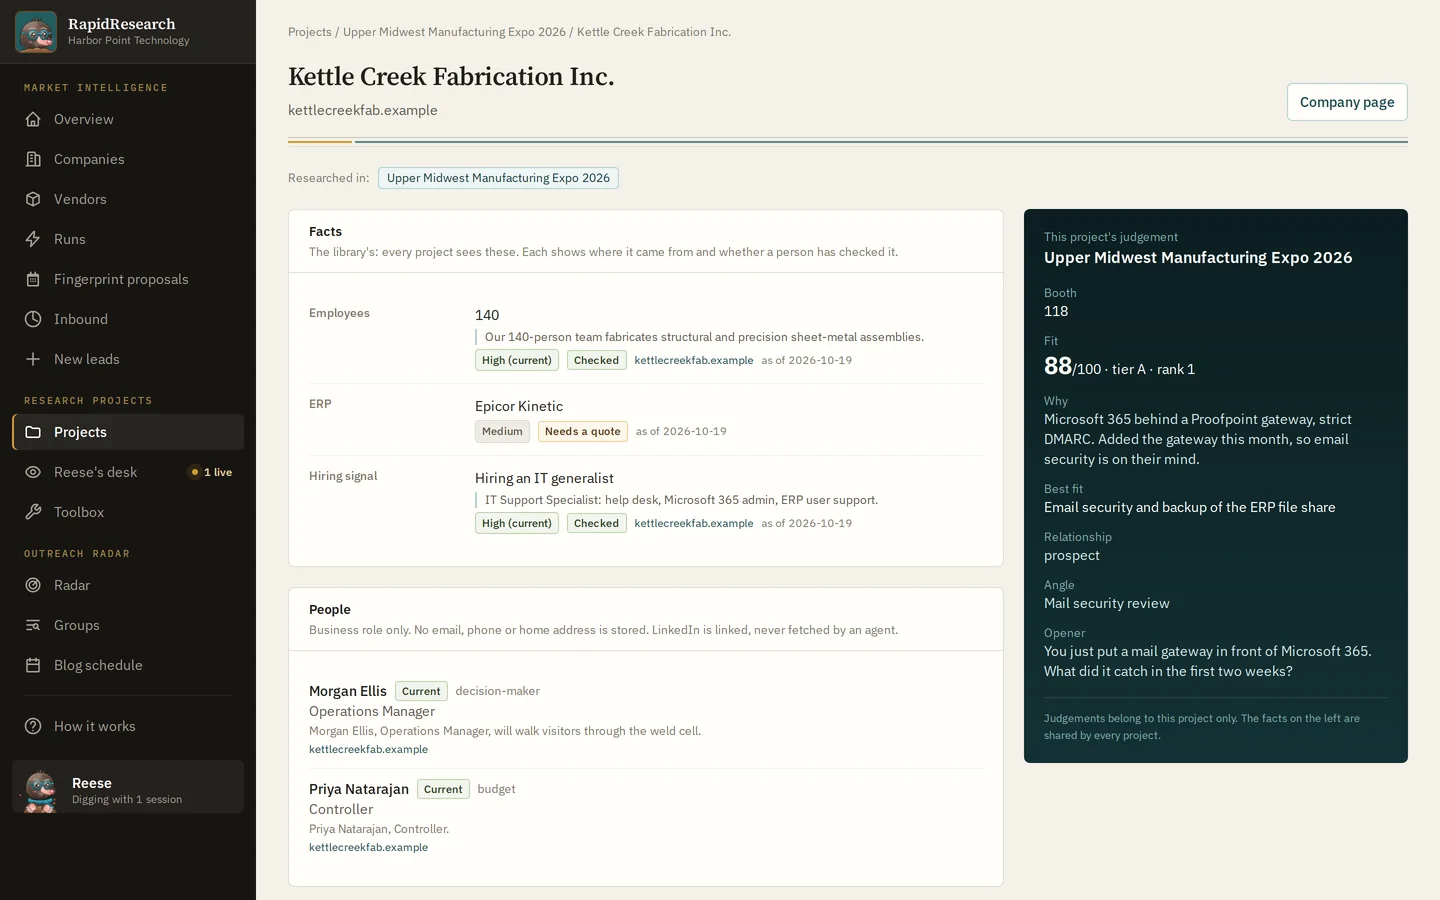Screen dimensions: 1440x900
Task: Click the Fingerprint proposals clipboard icon
Action: tap(33, 279)
